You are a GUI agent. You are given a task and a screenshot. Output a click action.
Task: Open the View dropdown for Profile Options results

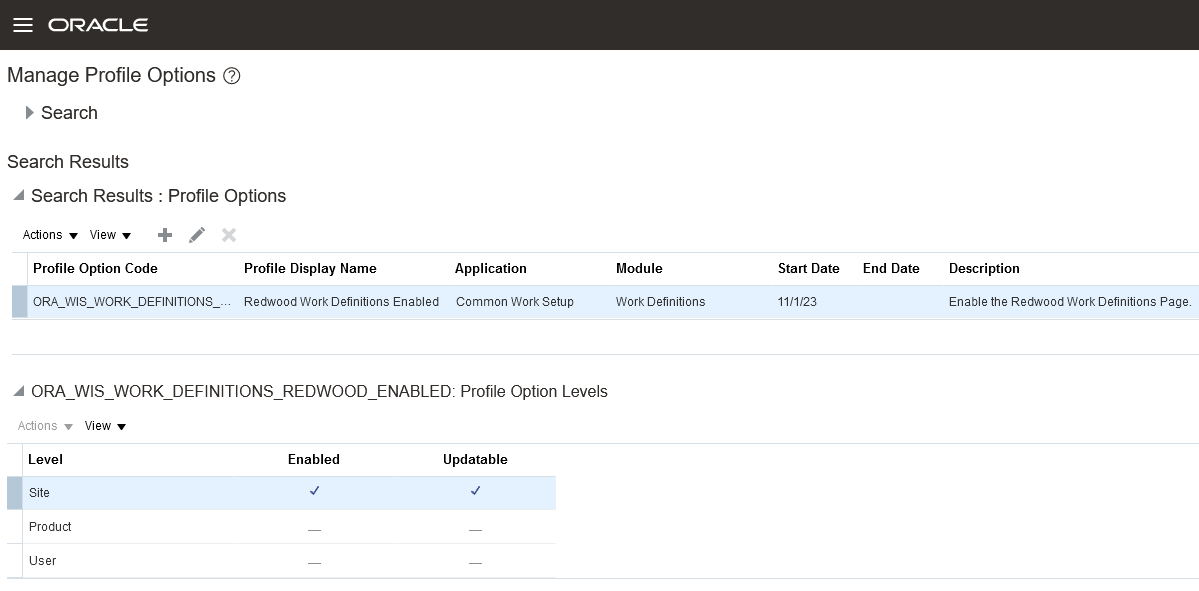[110, 234]
